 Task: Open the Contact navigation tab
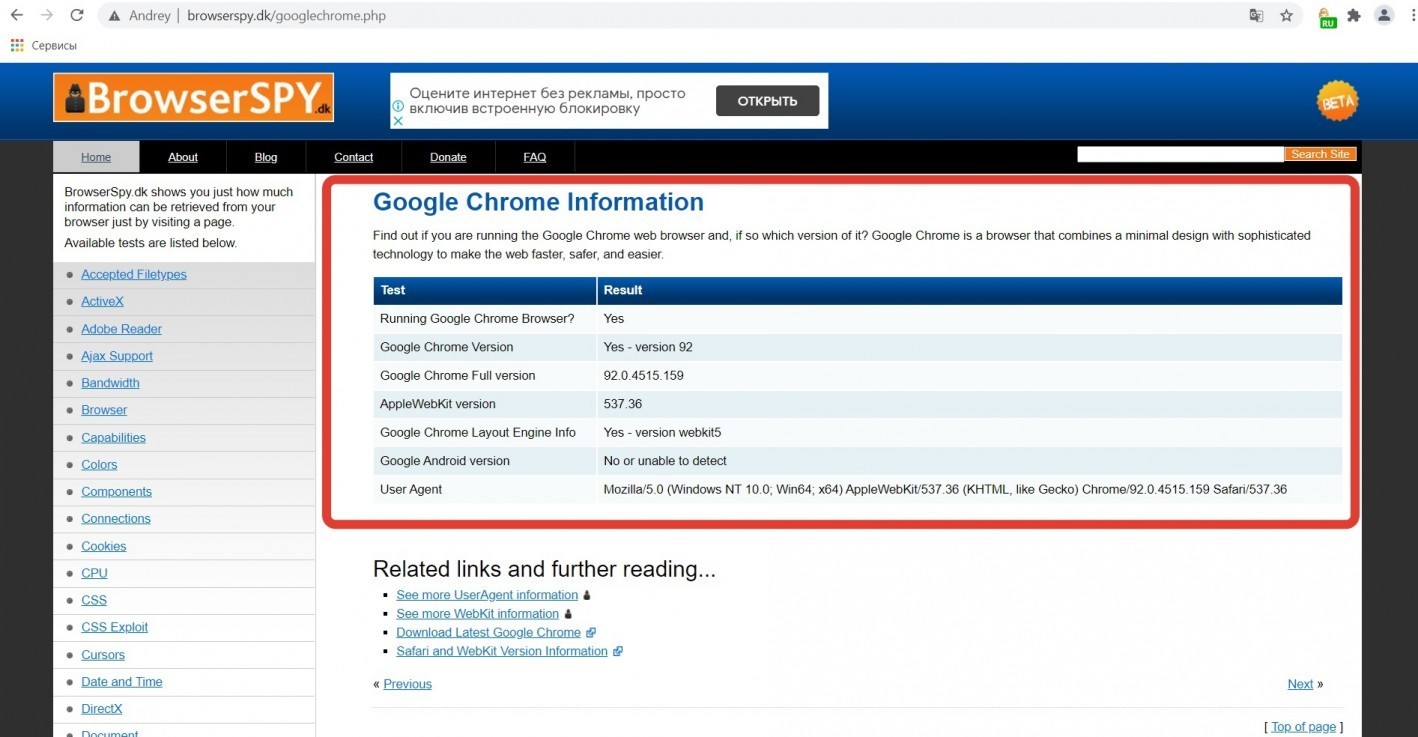354,157
